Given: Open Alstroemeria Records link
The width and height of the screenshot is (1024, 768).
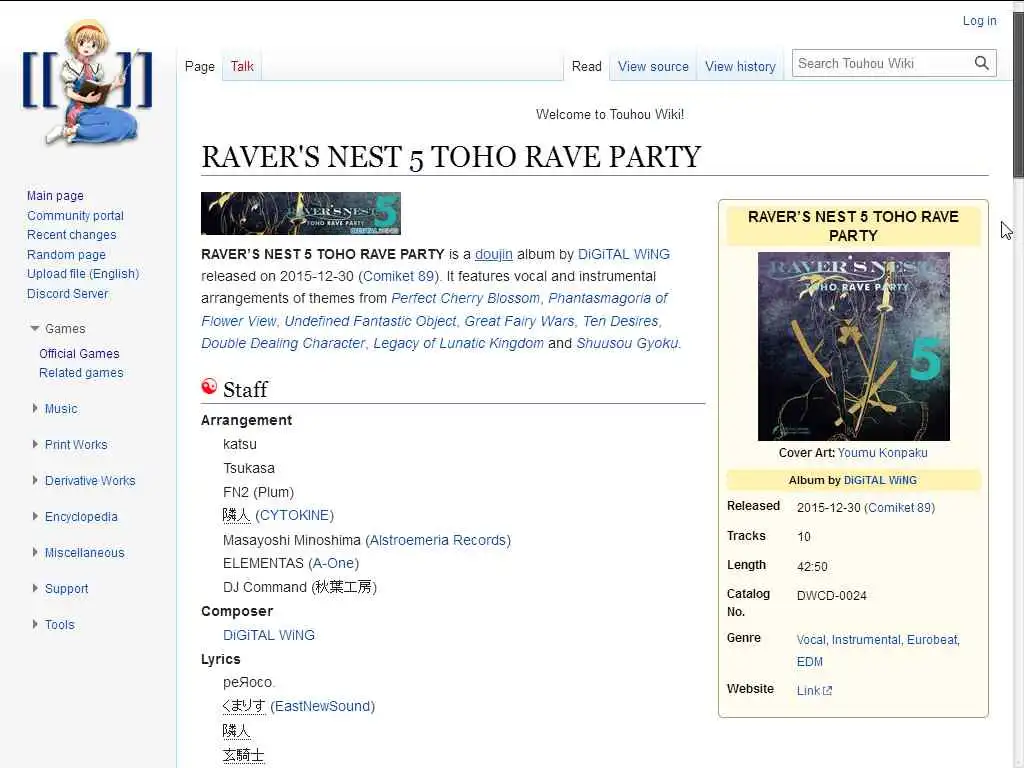Looking at the screenshot, I should (x=438, y=540).
